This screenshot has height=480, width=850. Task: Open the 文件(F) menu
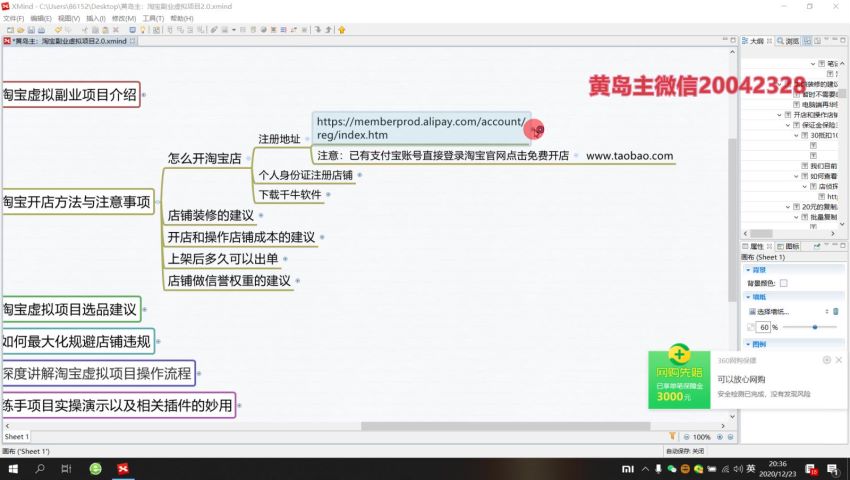click(x=14, y=18)
